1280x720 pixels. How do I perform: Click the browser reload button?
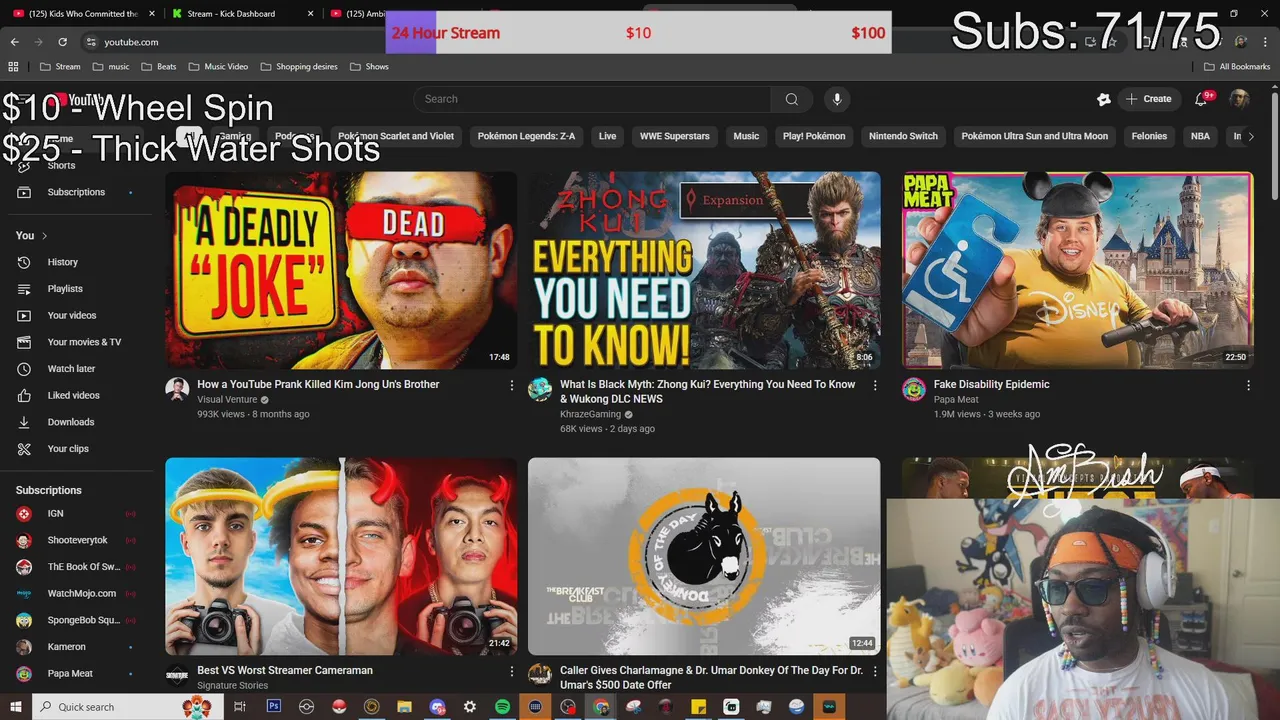(62, 42)
